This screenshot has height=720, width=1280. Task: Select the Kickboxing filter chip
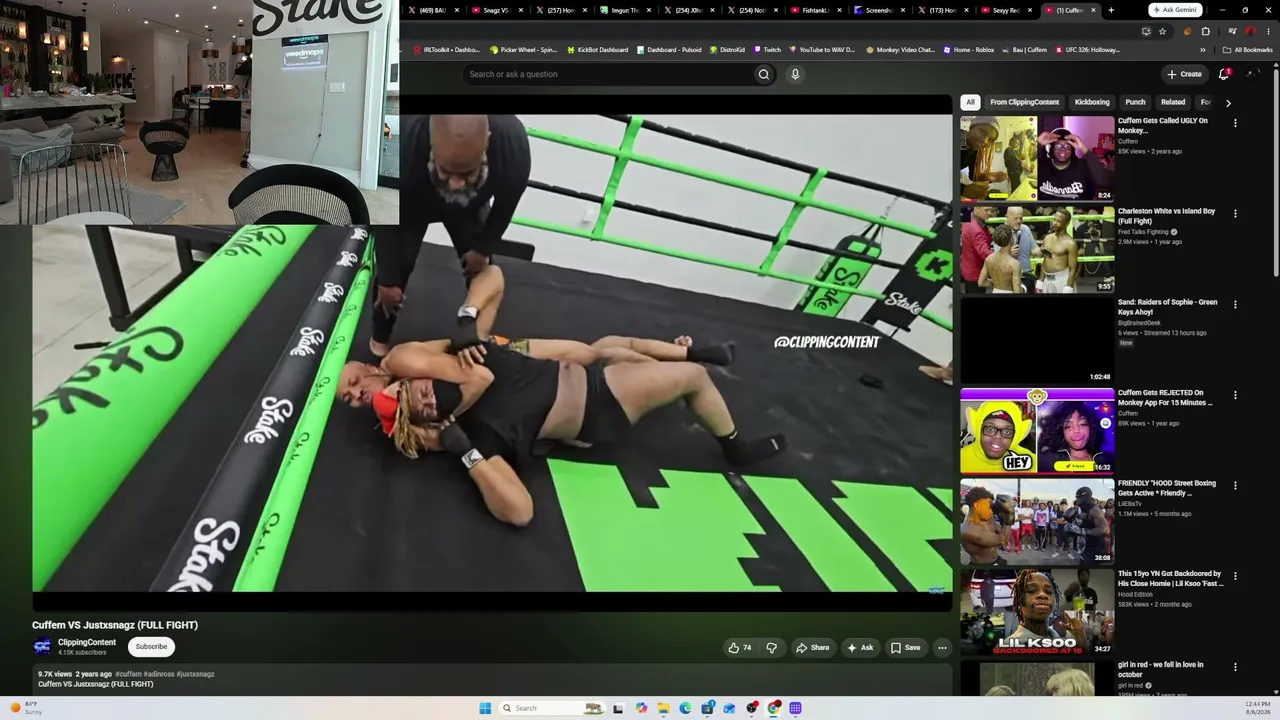(1092, 102)
